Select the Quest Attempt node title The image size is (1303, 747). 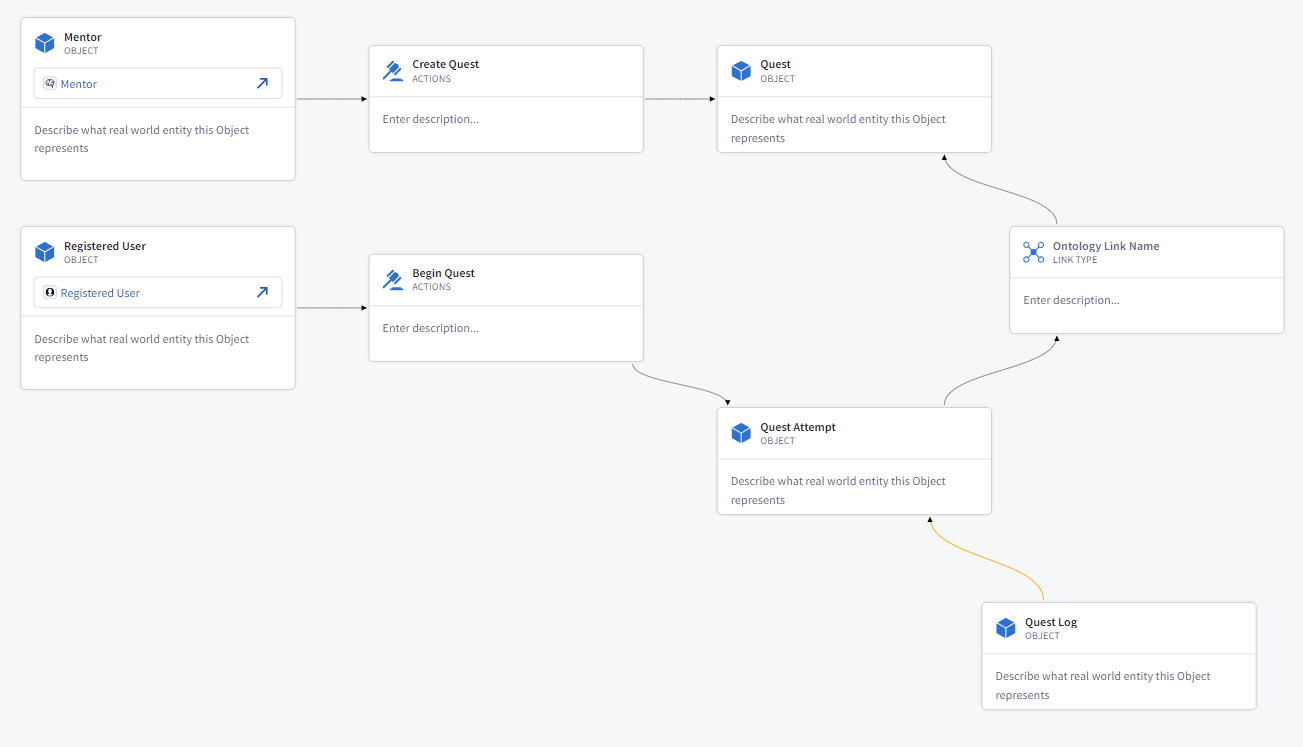[798, 427]
